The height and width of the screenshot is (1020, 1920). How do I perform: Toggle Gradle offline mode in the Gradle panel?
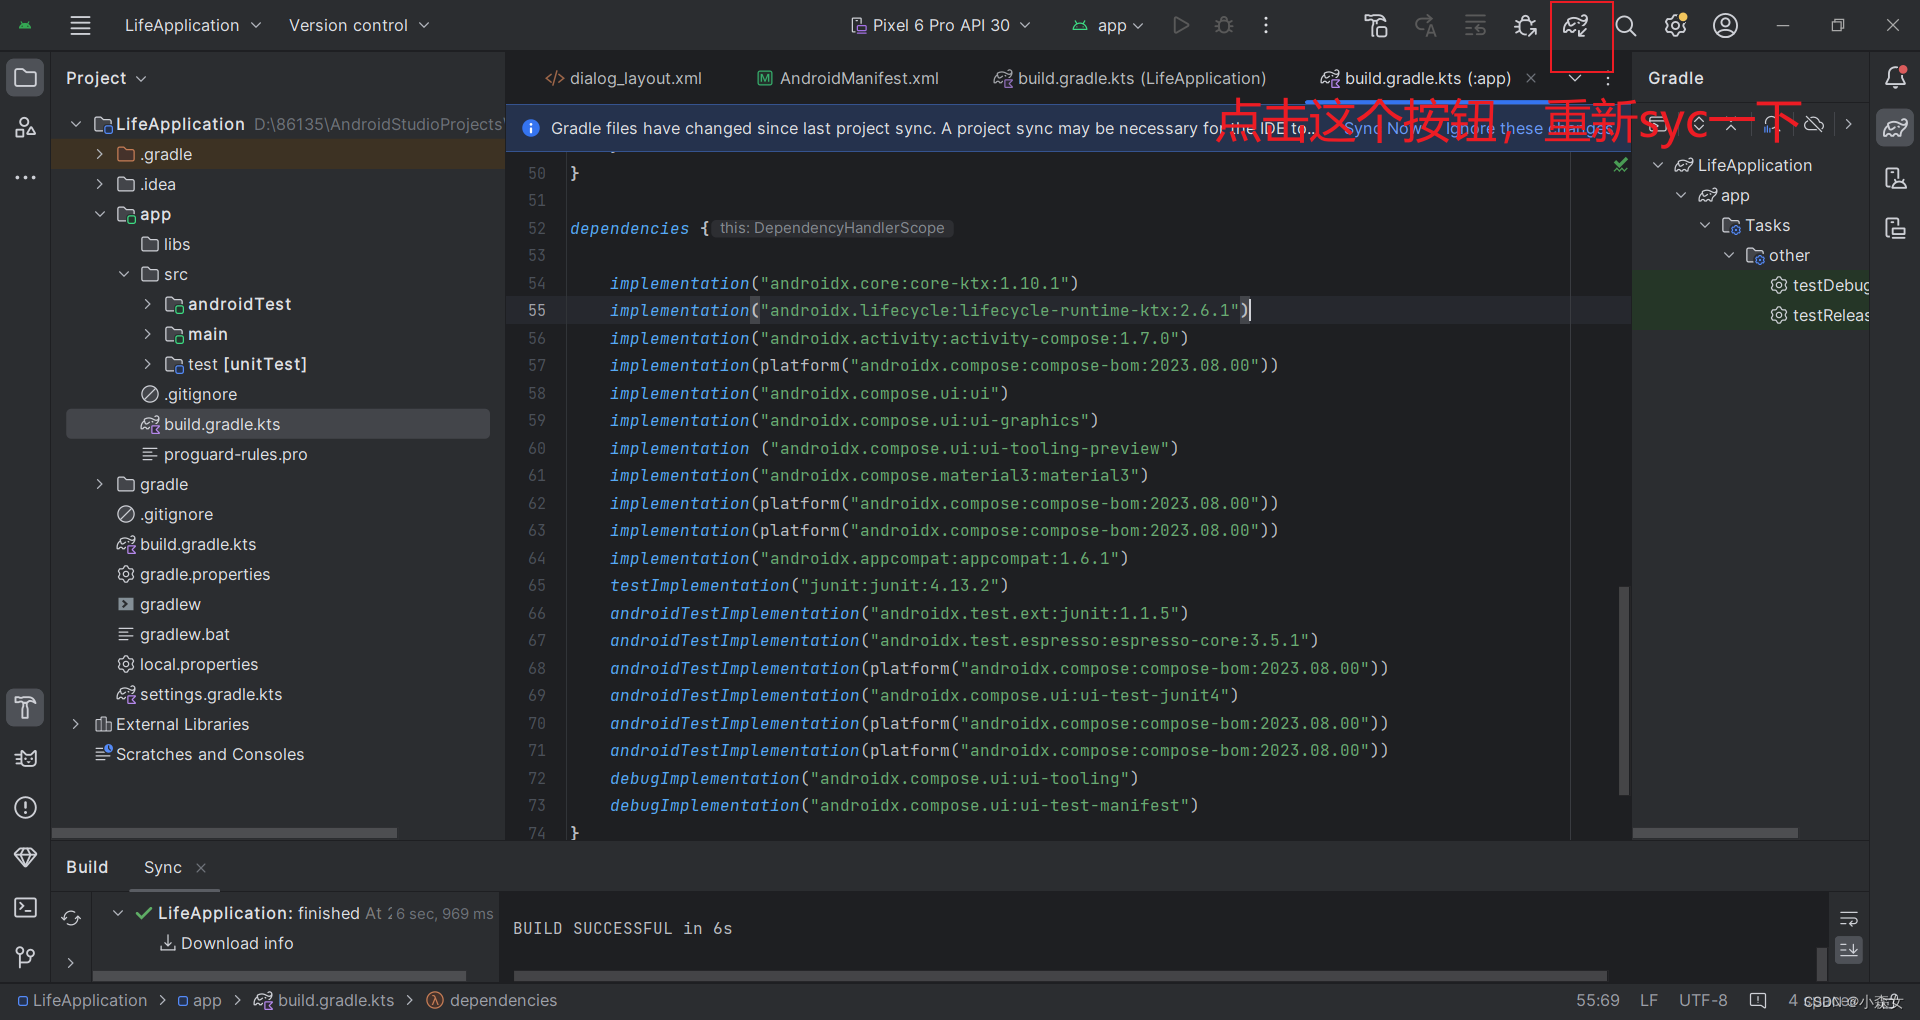tap(1814, 124)
